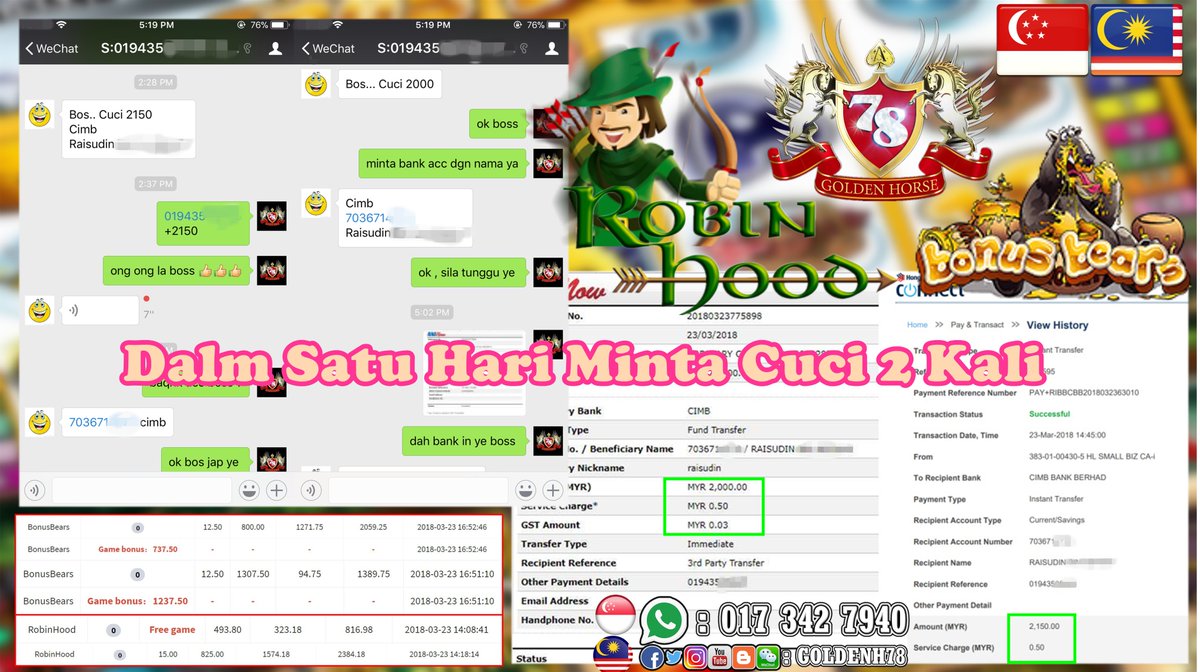
Task: Tap the WhatsApp logo beside 017 342 7940
Action: (664, 622)
